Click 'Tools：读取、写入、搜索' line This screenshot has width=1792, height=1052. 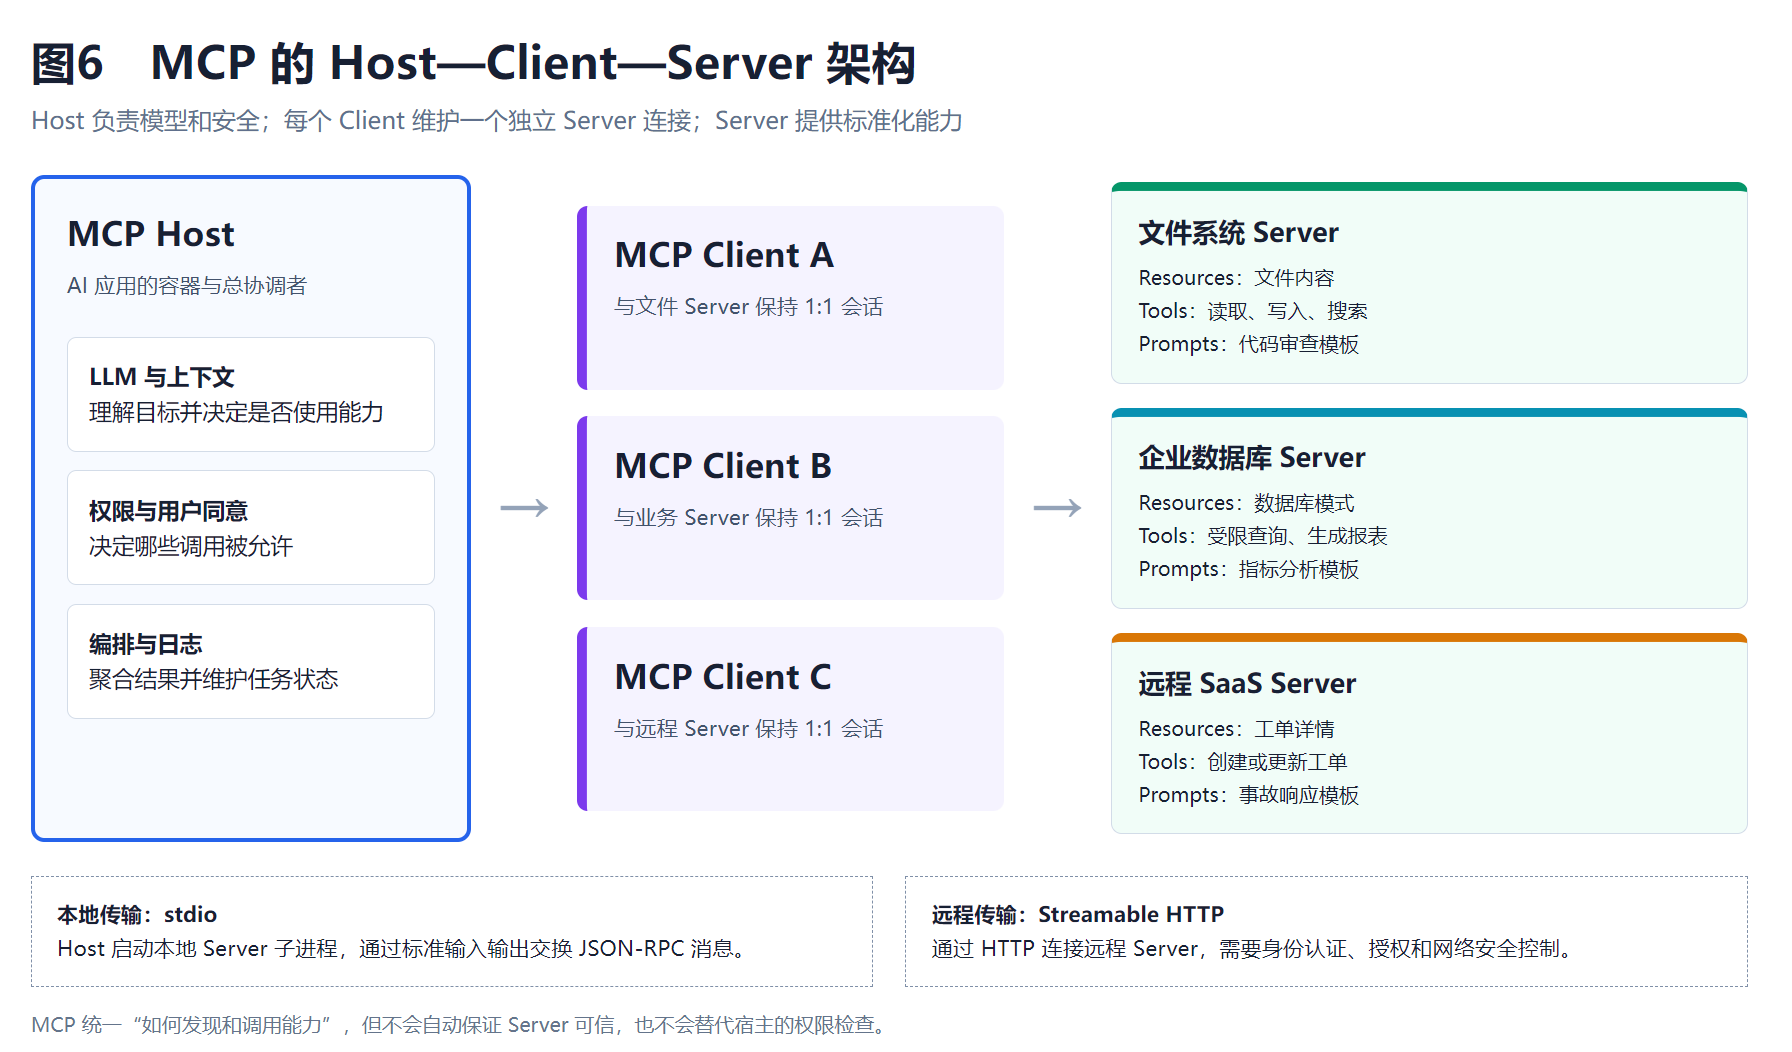click(x=1253, y=311)
